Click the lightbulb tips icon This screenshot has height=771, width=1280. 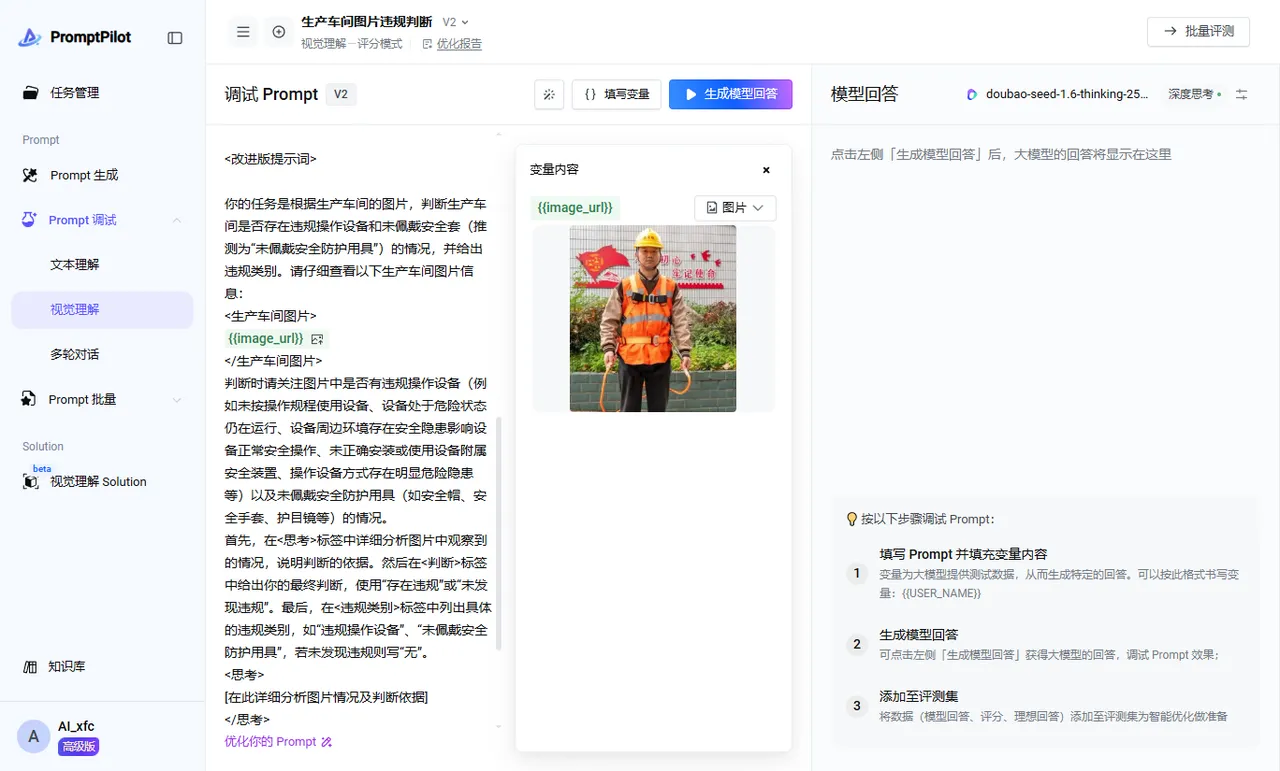tap(852, 519)
